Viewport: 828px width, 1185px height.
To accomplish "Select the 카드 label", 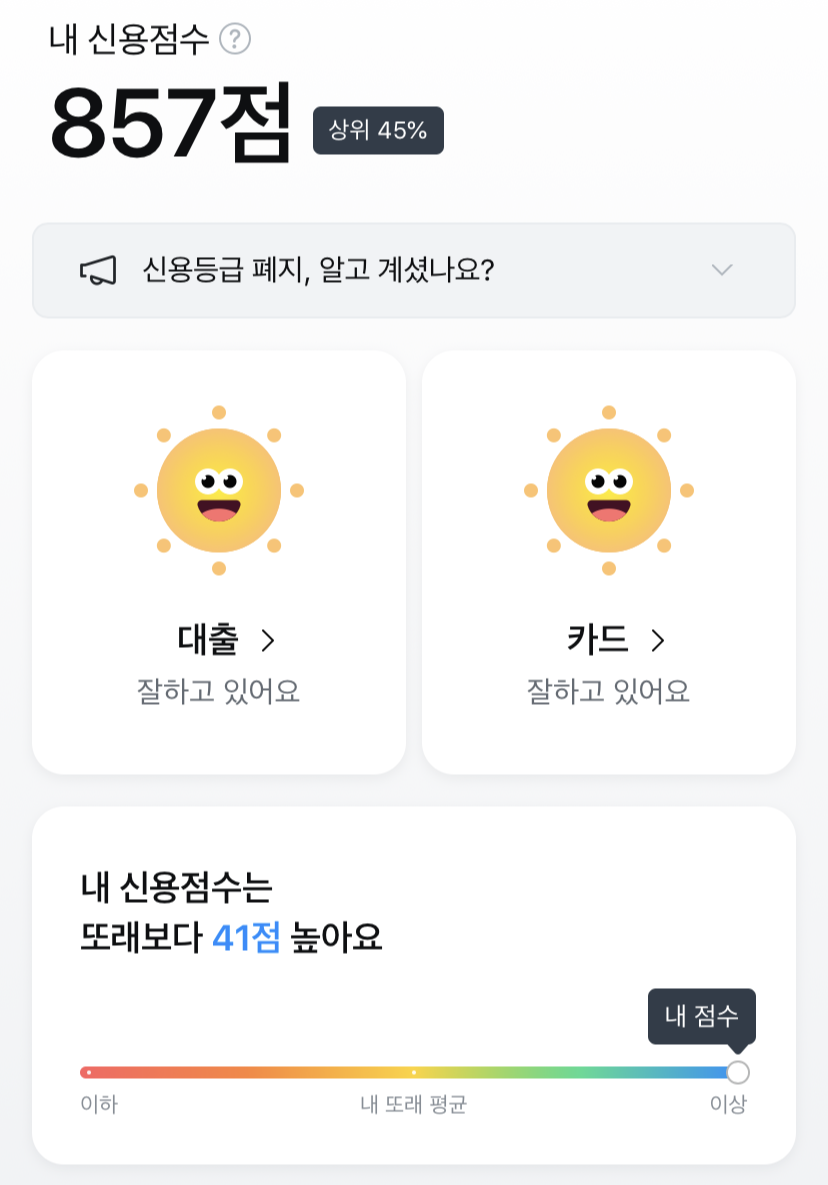I will (598, 639).
